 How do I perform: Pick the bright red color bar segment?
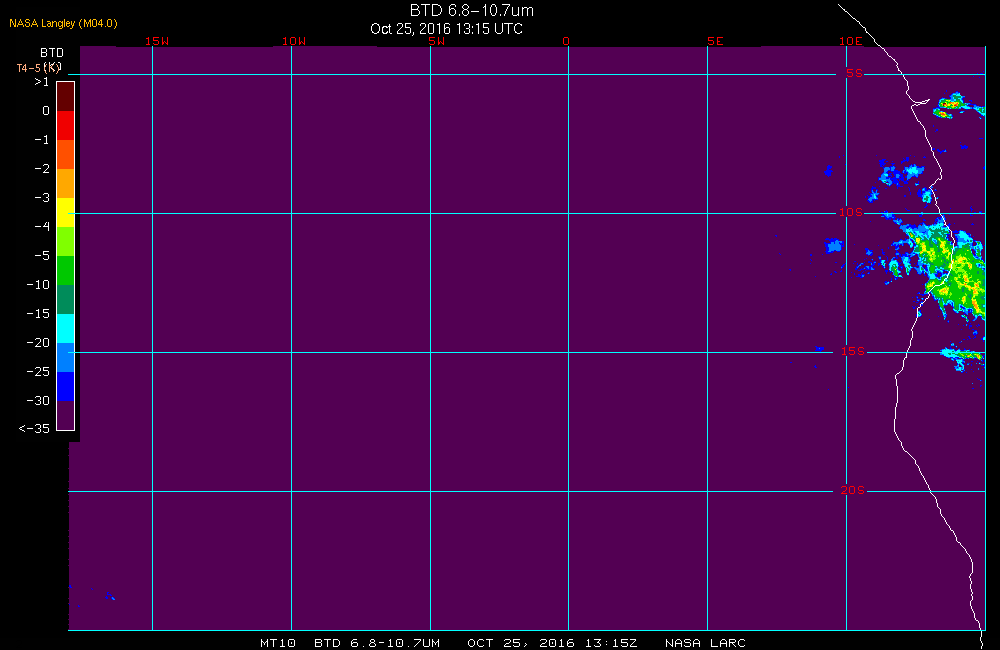coord(66,126)
